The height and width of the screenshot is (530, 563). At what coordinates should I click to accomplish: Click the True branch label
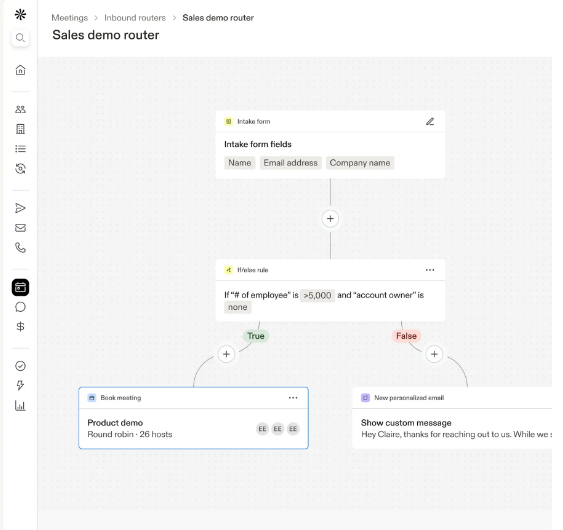pos(256,336)
